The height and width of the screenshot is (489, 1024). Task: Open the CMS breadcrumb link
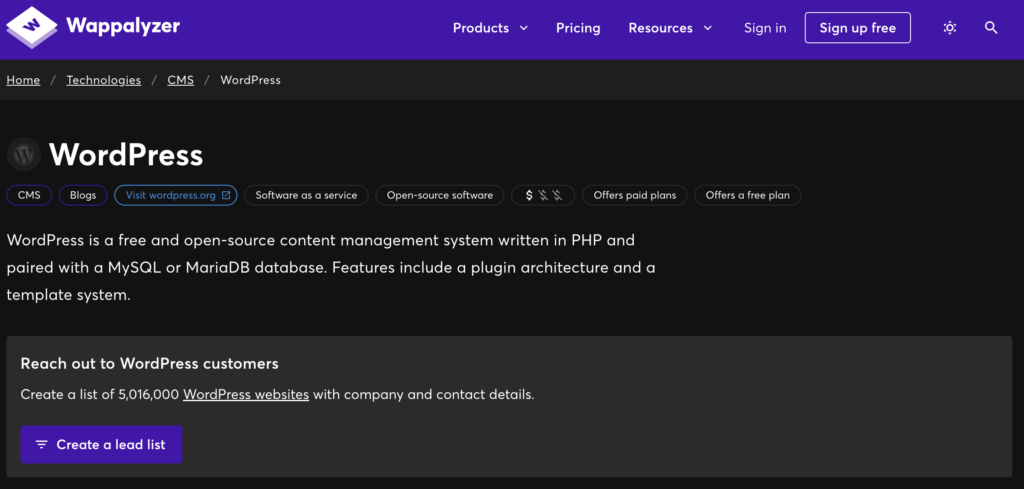tap(181, 80)
